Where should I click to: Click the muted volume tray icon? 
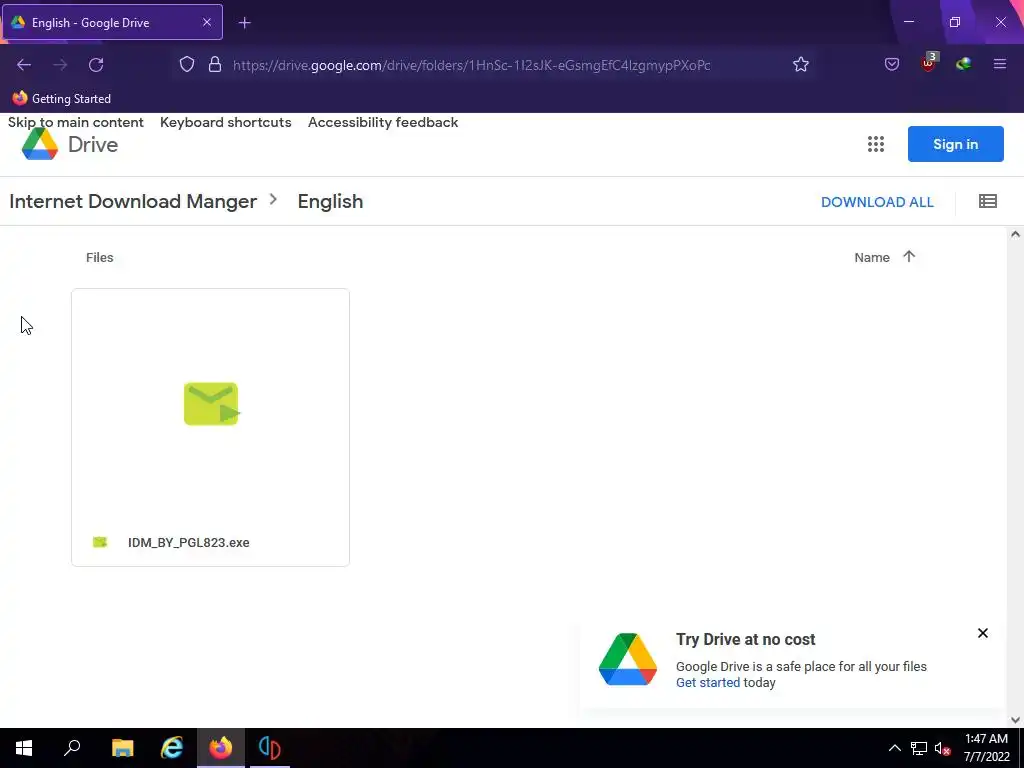click(x=942, y=748)
